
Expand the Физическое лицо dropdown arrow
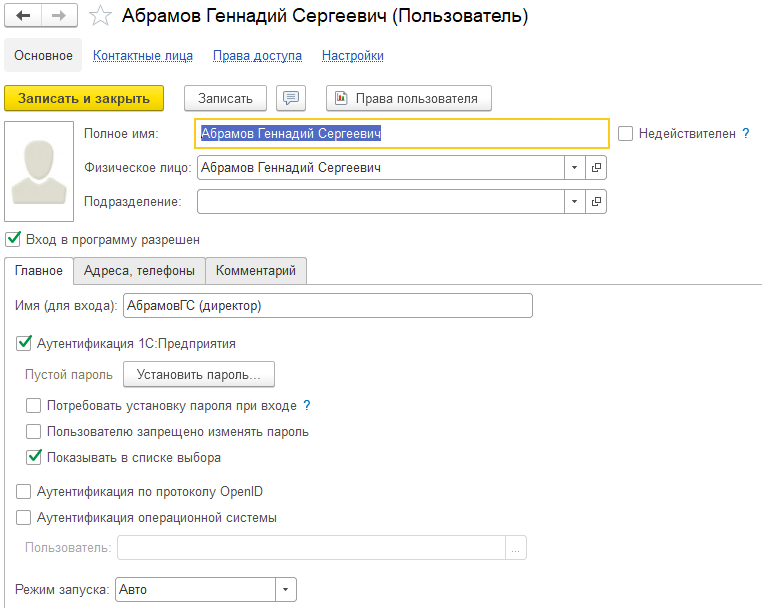point(574,168)
